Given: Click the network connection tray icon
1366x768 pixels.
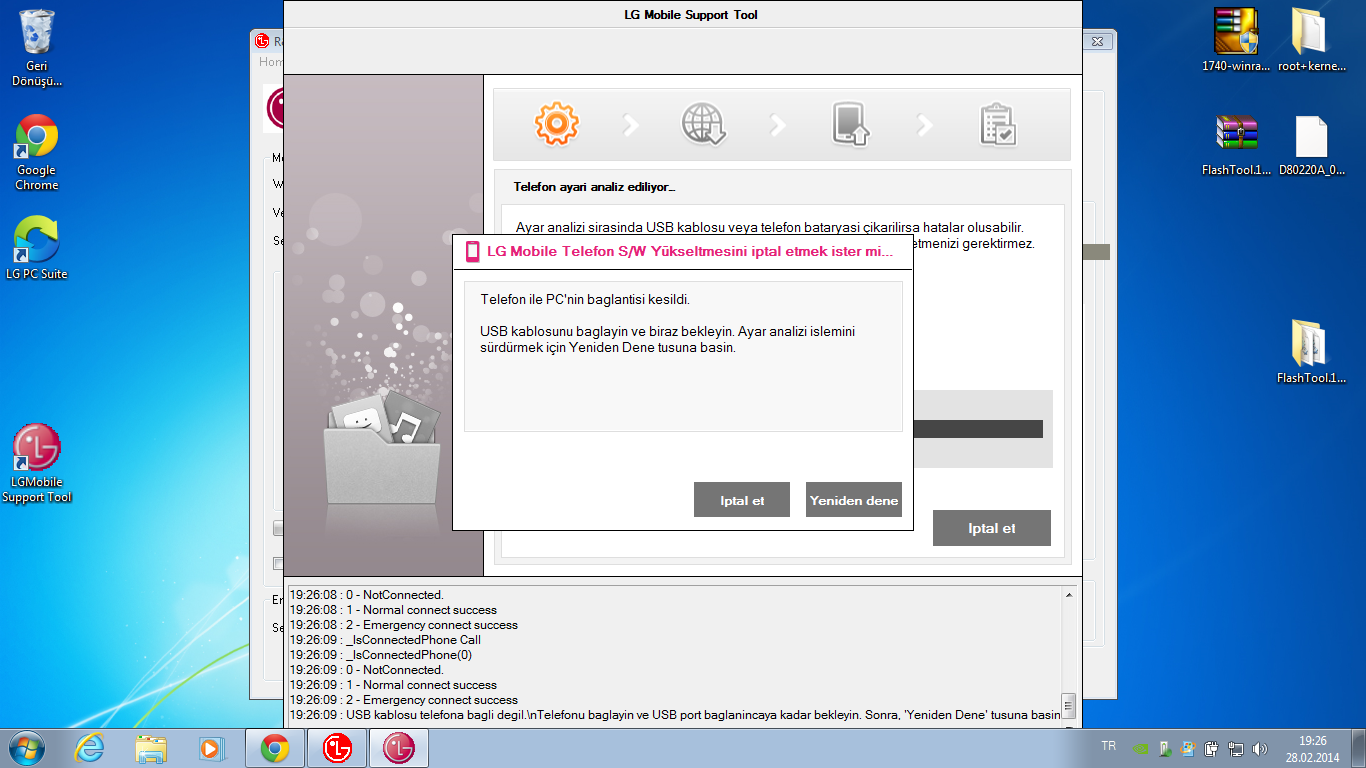Looking at the screenshot, I should (x=1235, y=748).
